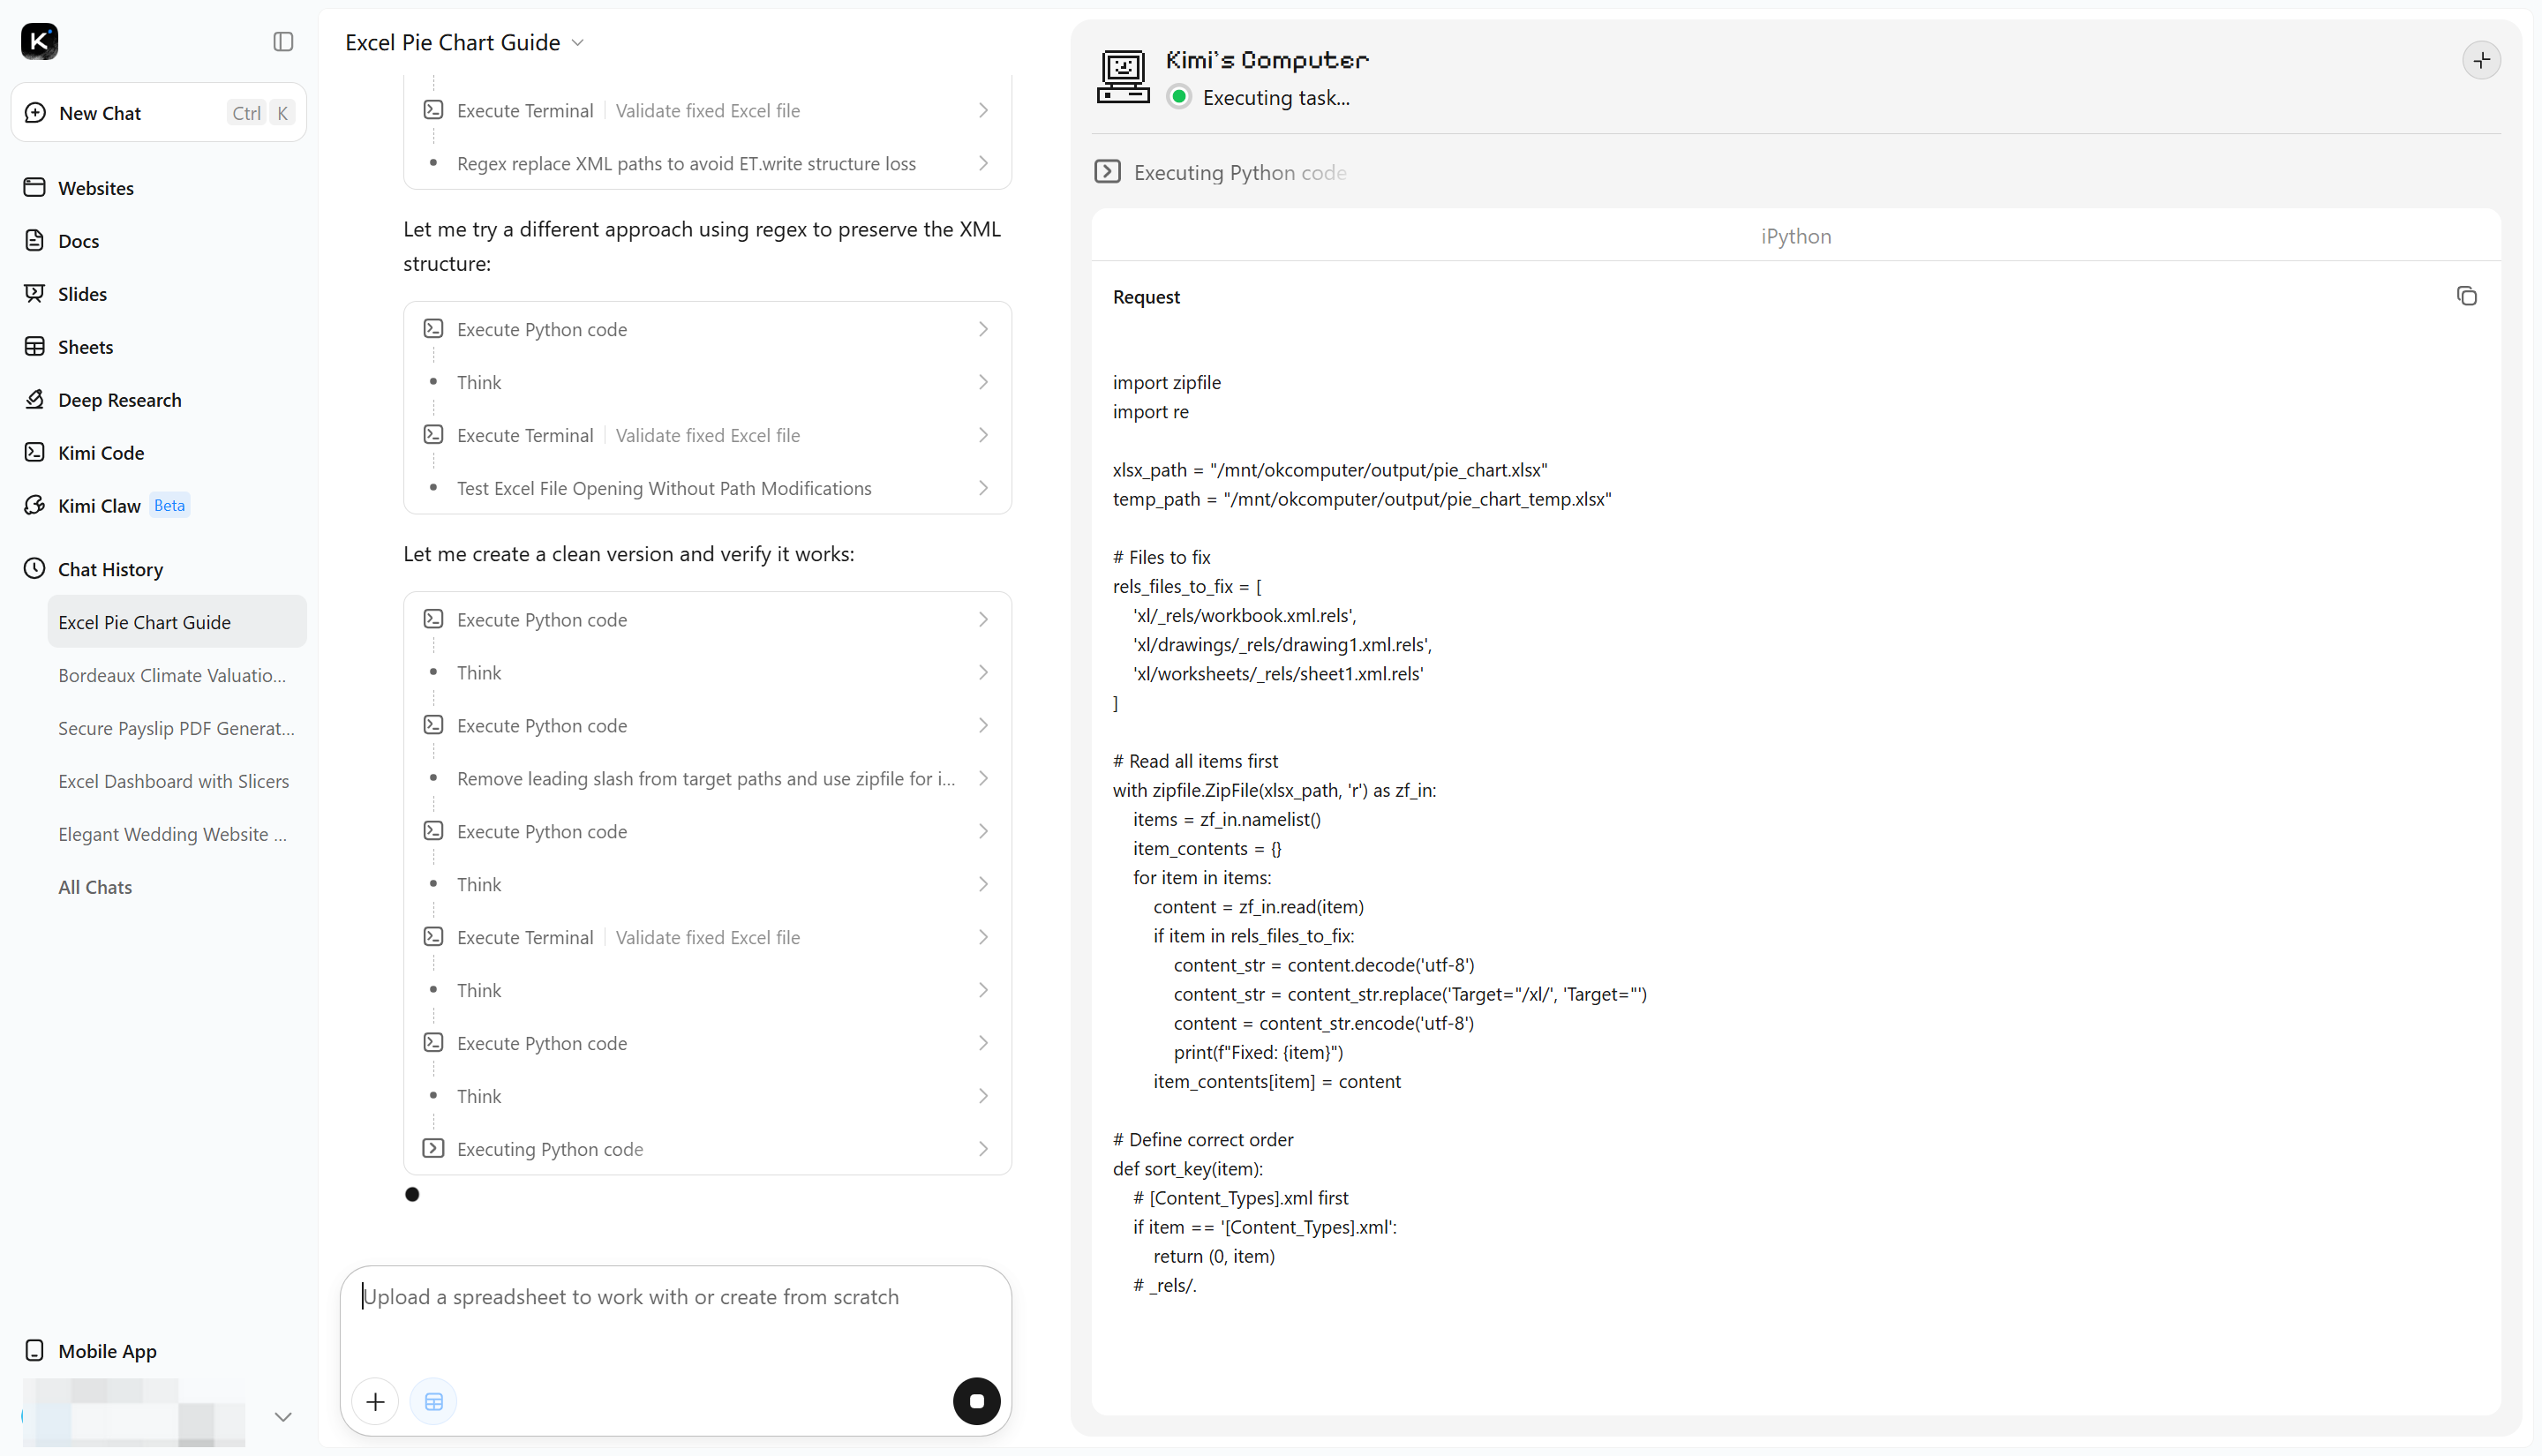Viewport: 2542px width, 1456px height.
Task: Copy the request code
Action: pos(2466,296)
